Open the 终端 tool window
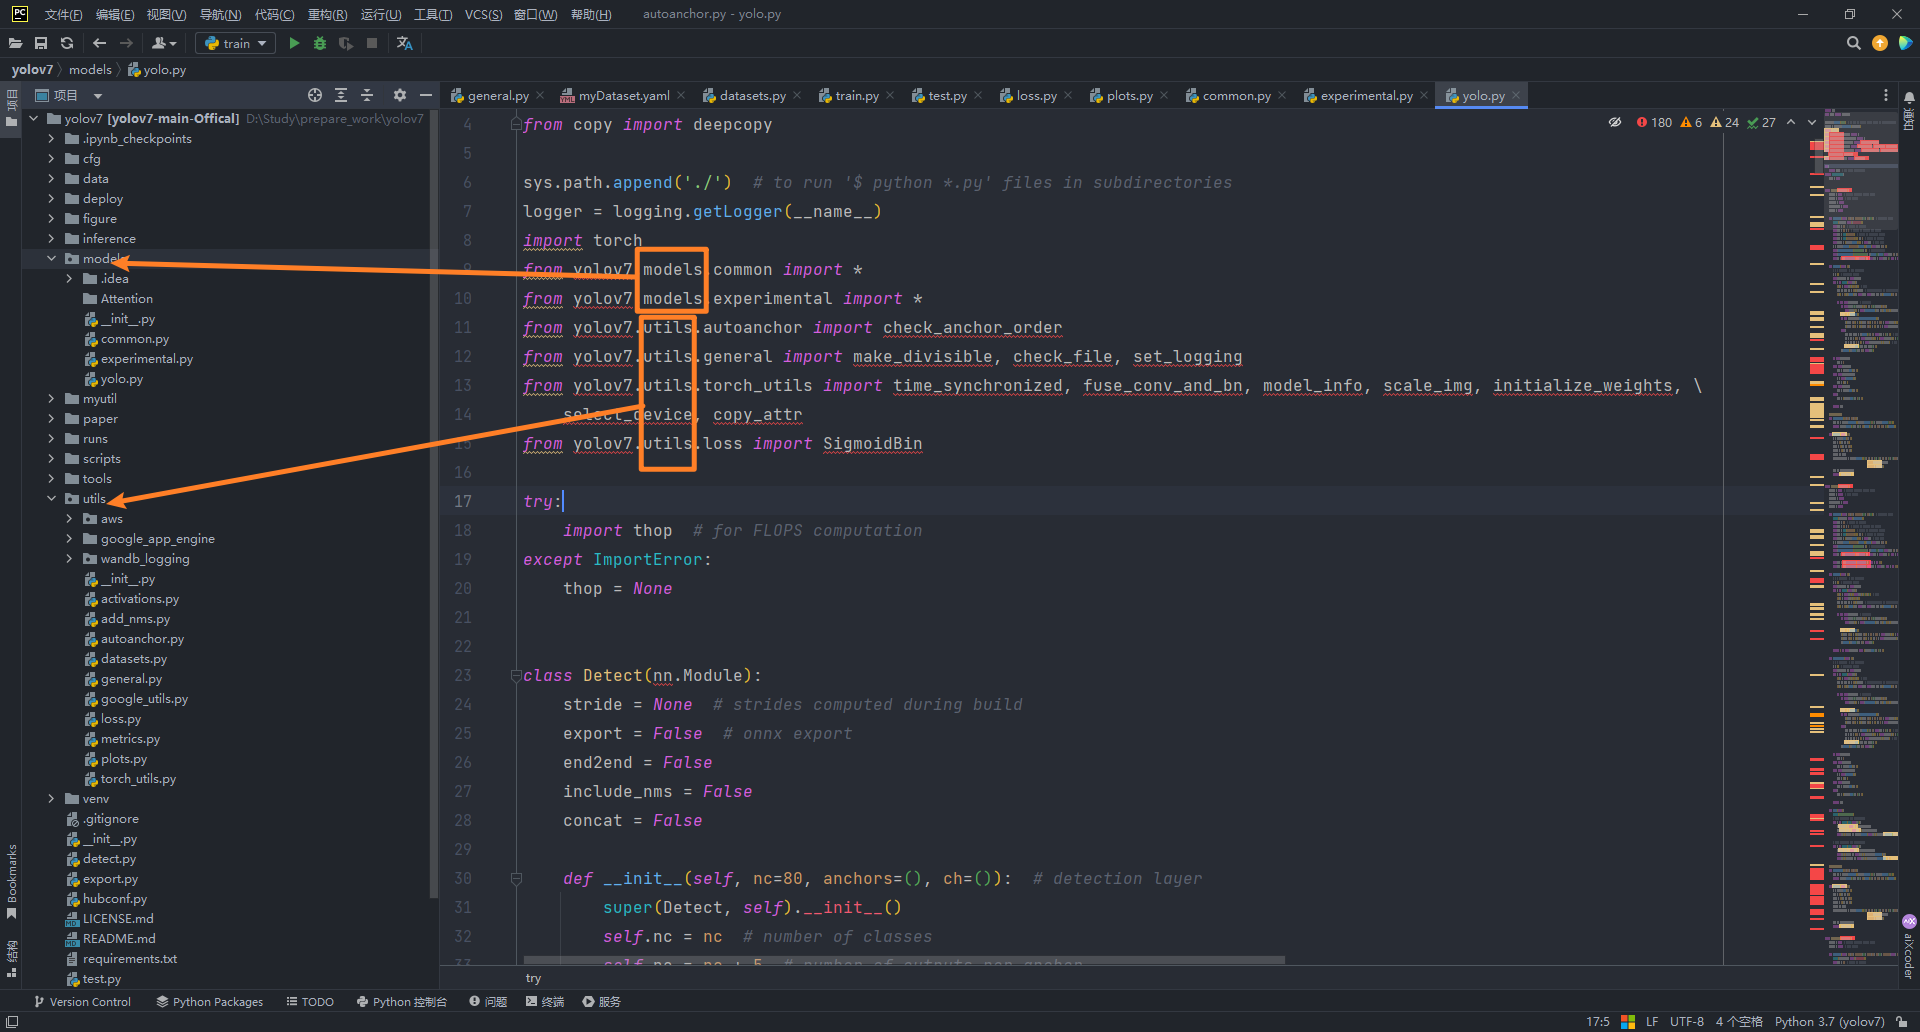Viewport: 1920px width, 1032px height. coord(545,1002)
